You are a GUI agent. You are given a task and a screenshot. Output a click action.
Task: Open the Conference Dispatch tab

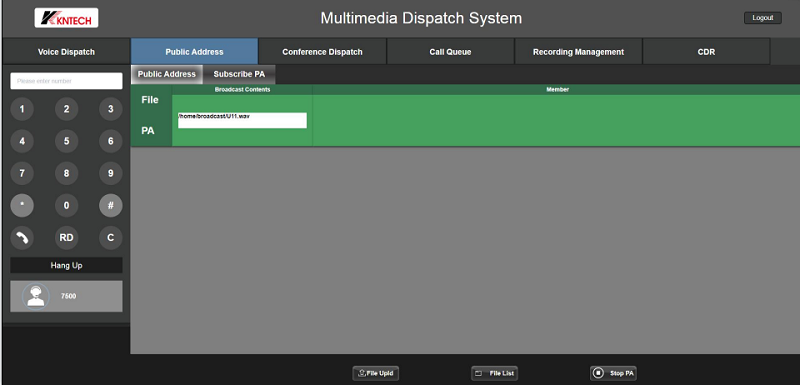pyautogui.click(x=322, y=52)
